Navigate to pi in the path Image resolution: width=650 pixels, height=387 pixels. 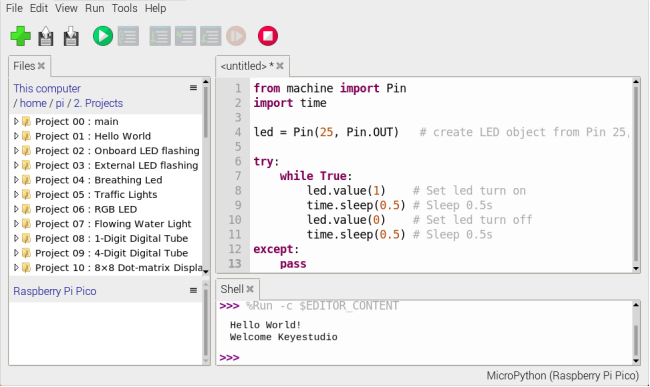point(60,103)
